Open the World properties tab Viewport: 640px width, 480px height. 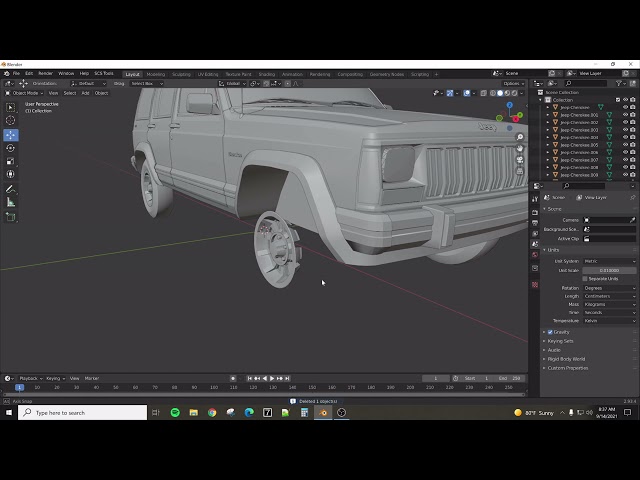click(535, 255)
